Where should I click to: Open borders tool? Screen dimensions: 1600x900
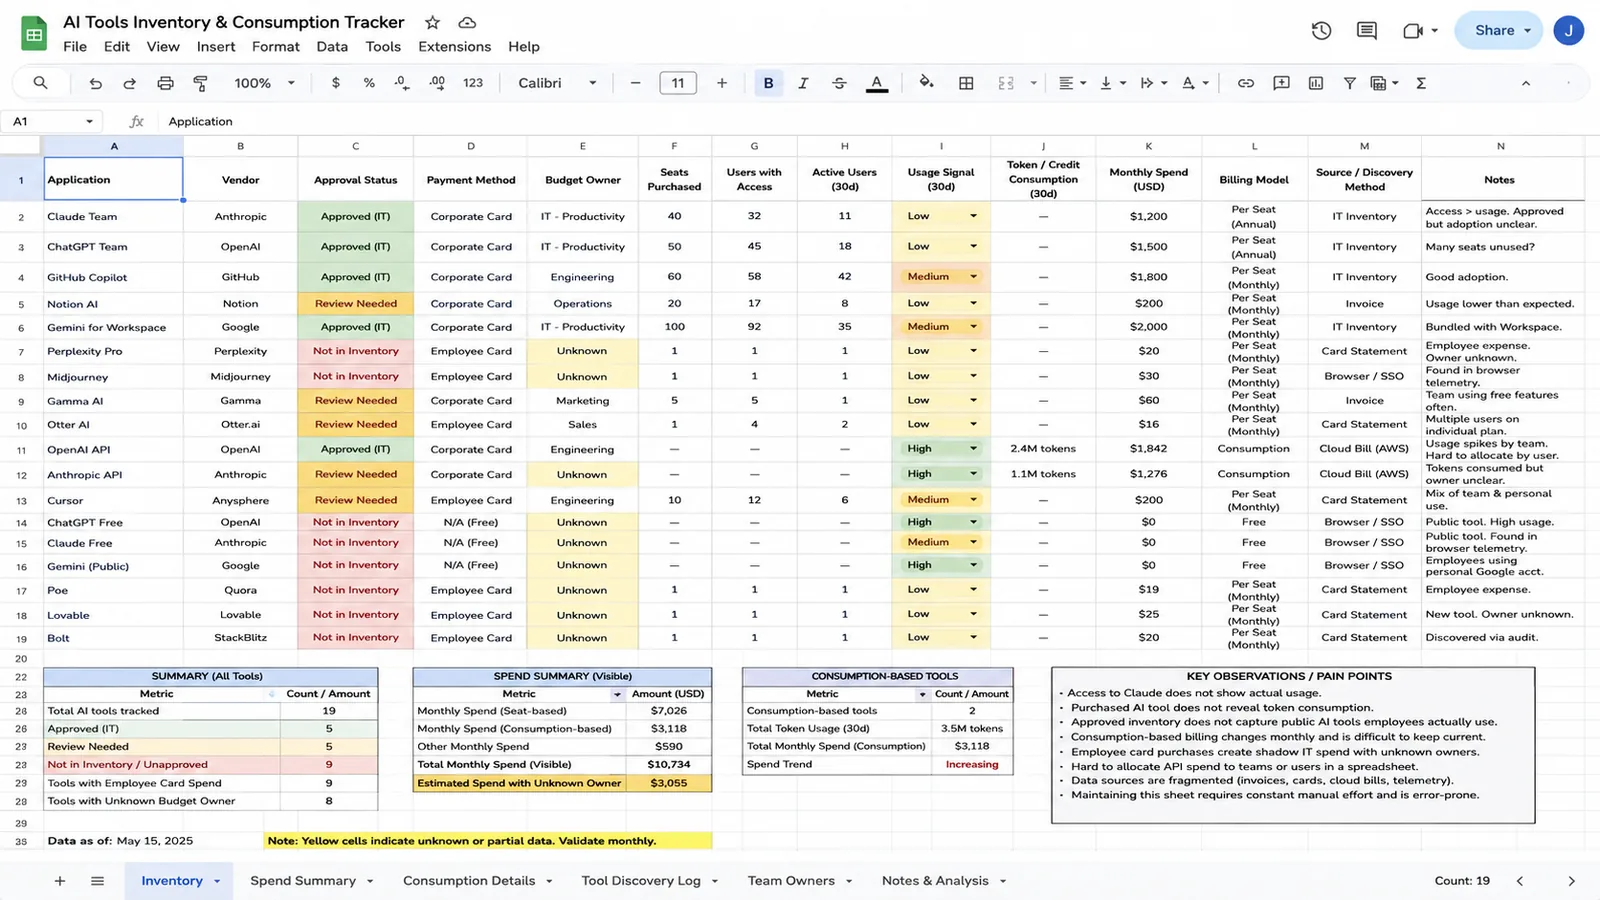pos(966,83)
